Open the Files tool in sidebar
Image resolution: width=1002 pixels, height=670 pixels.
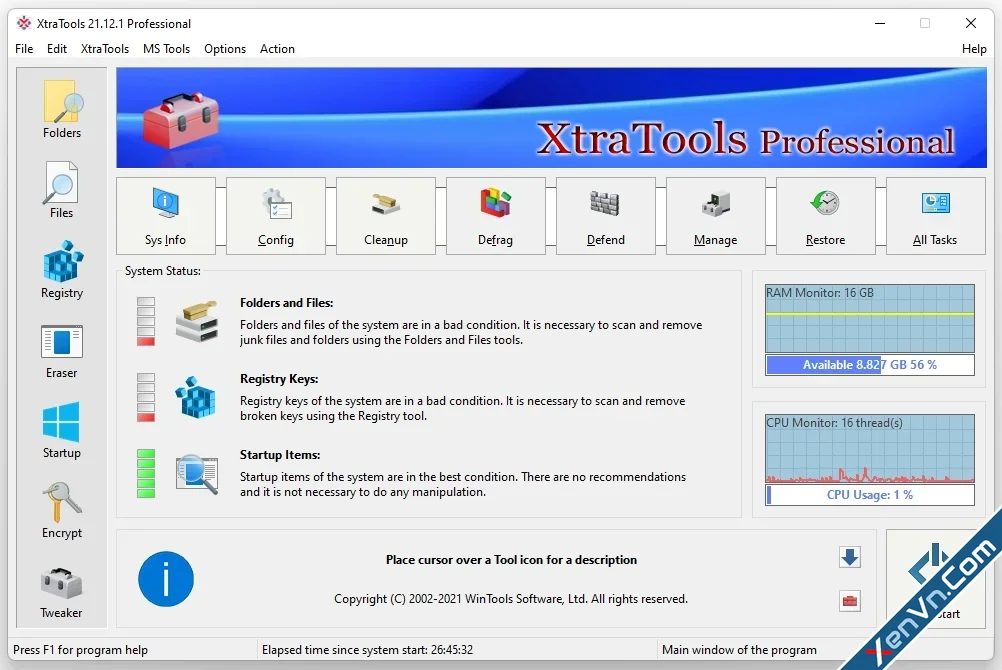[x=62, y=189]
